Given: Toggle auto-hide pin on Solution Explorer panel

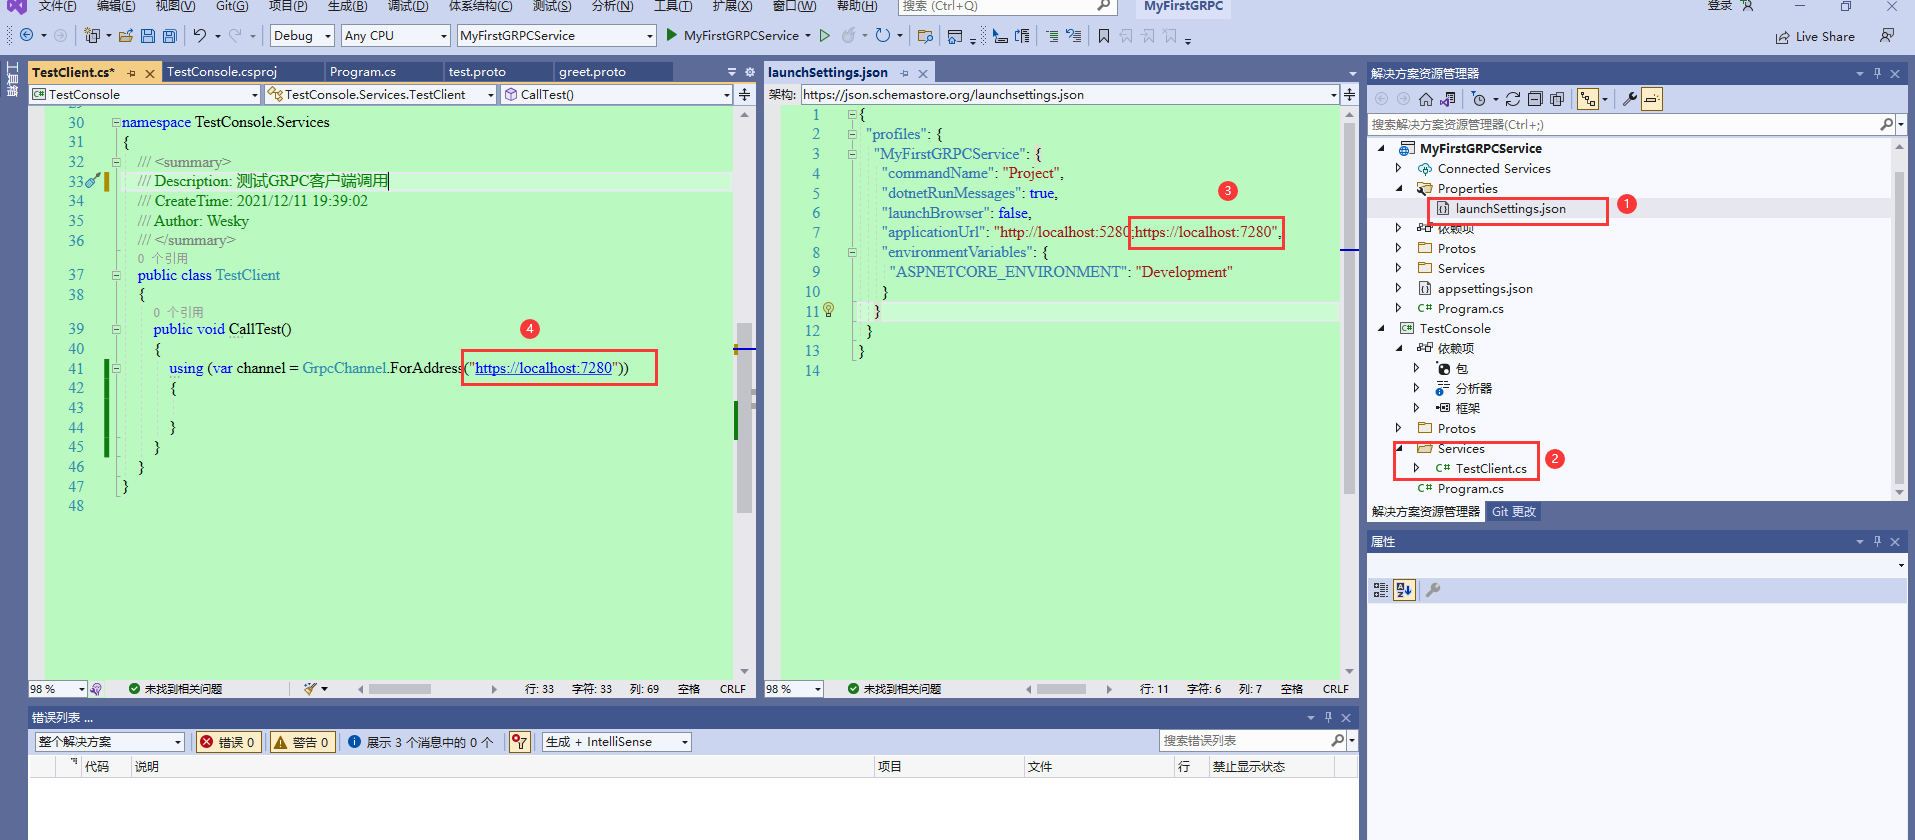Looking at the screenshot, I should pyautogui.click(x=1877, y=73).
